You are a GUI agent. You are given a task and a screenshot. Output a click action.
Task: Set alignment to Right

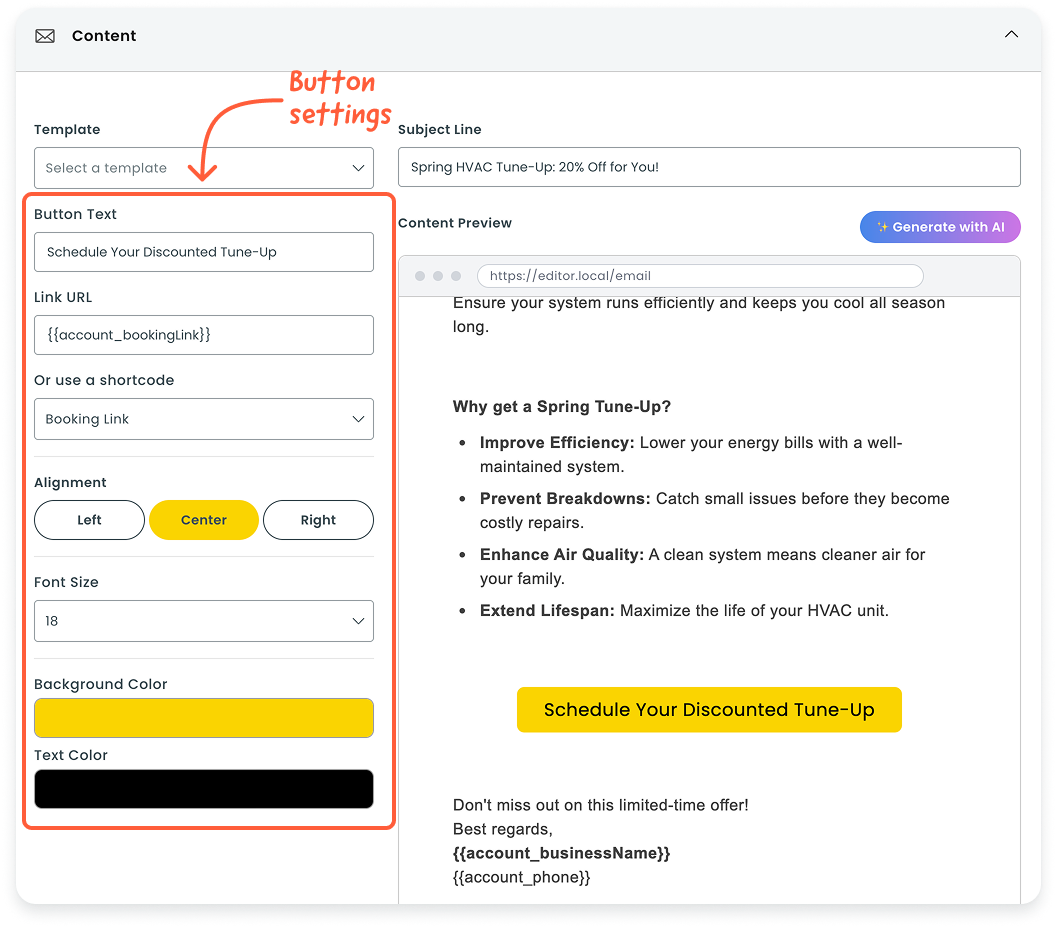coord(318,520)
